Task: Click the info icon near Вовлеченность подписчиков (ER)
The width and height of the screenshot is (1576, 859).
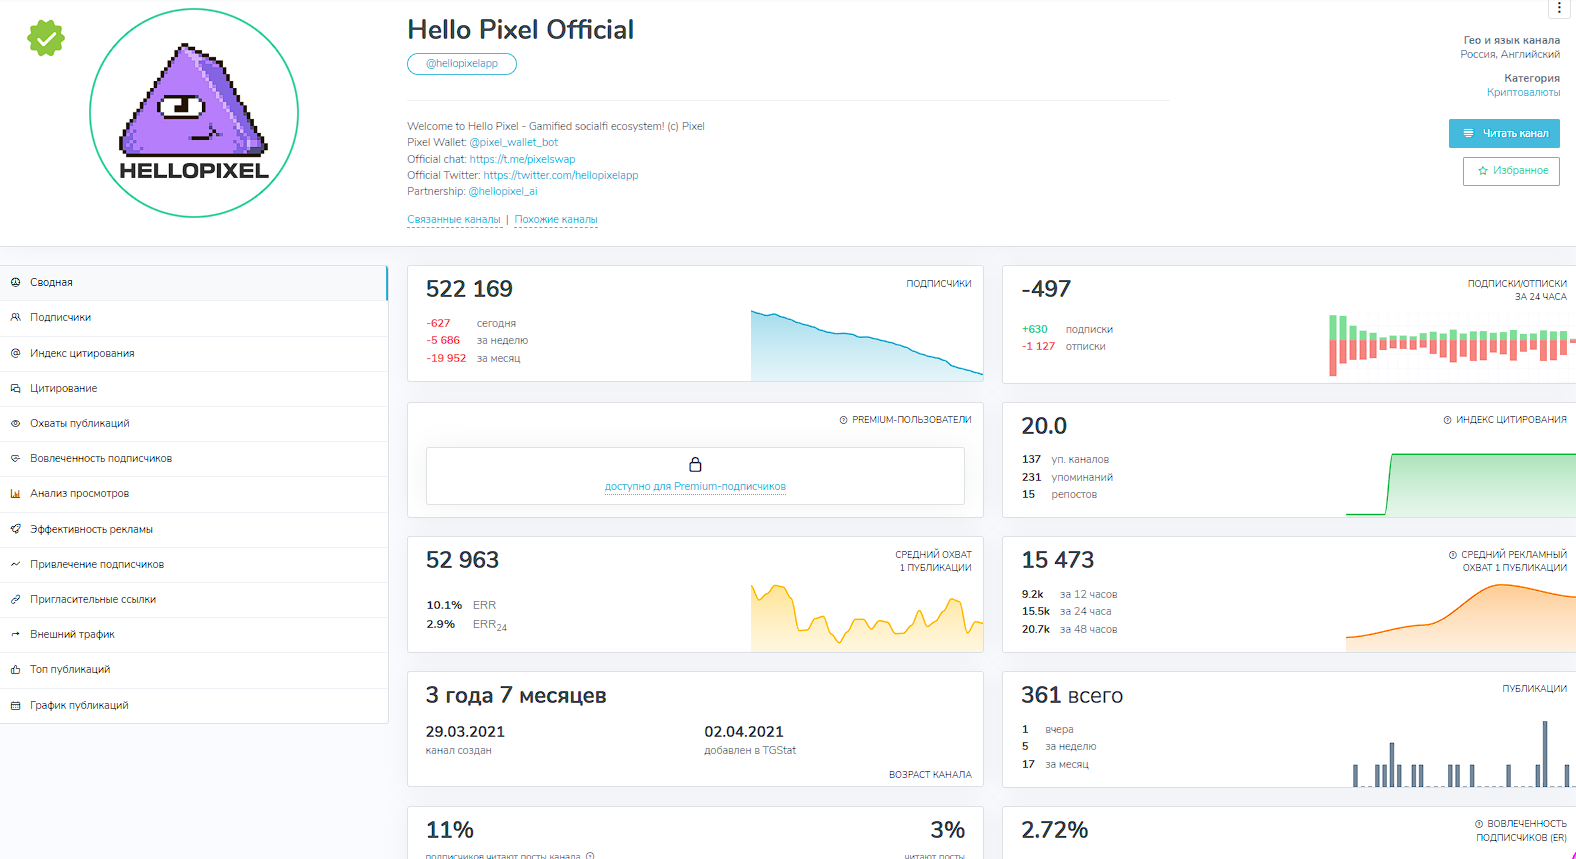Action: point(1479,824)
